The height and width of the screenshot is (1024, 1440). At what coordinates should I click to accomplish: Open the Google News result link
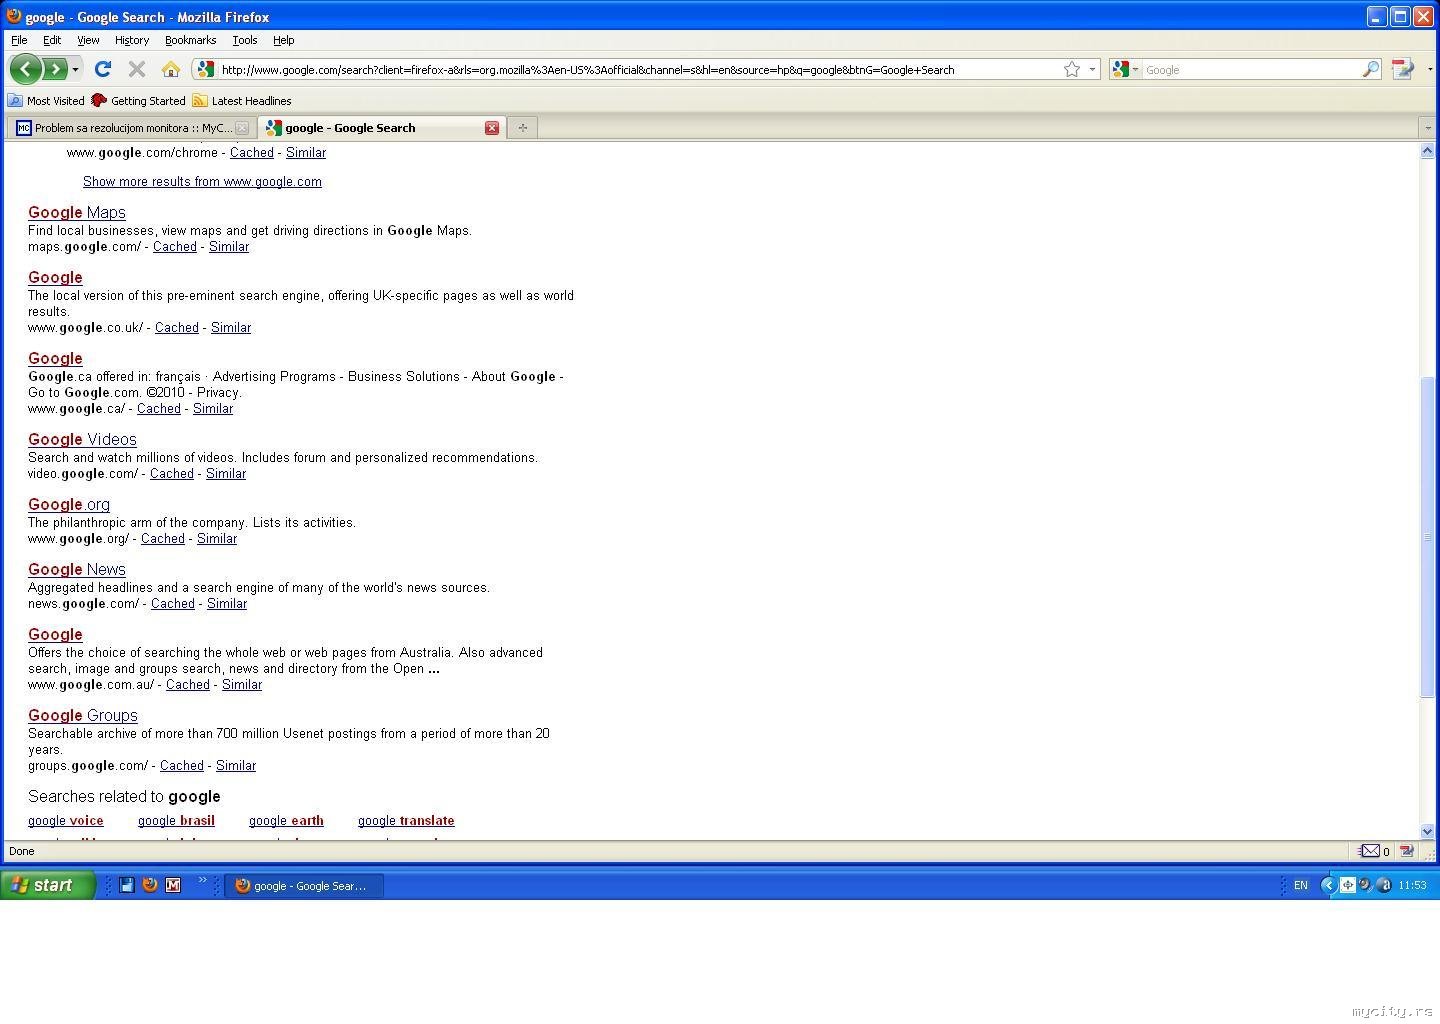click(x=77, y=569)
